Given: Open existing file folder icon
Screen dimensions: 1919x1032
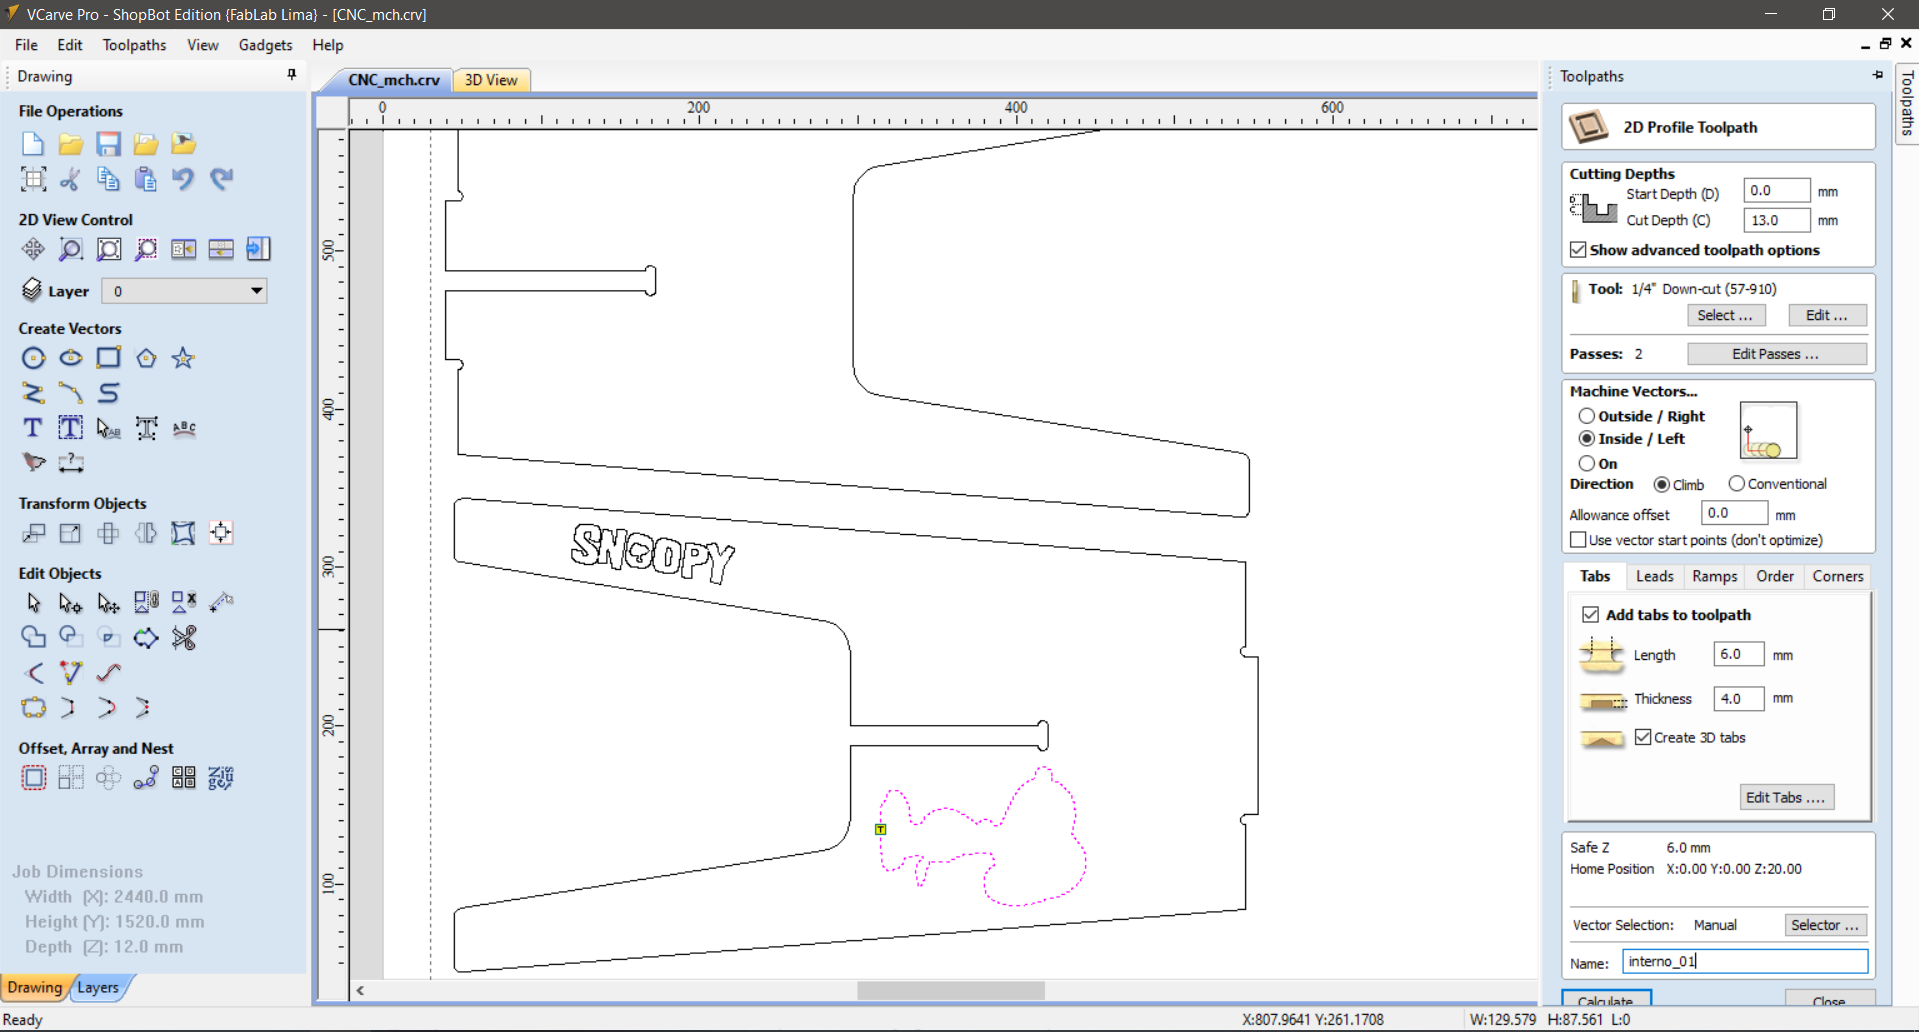Looking at the screenshot, I should (70, 144).
